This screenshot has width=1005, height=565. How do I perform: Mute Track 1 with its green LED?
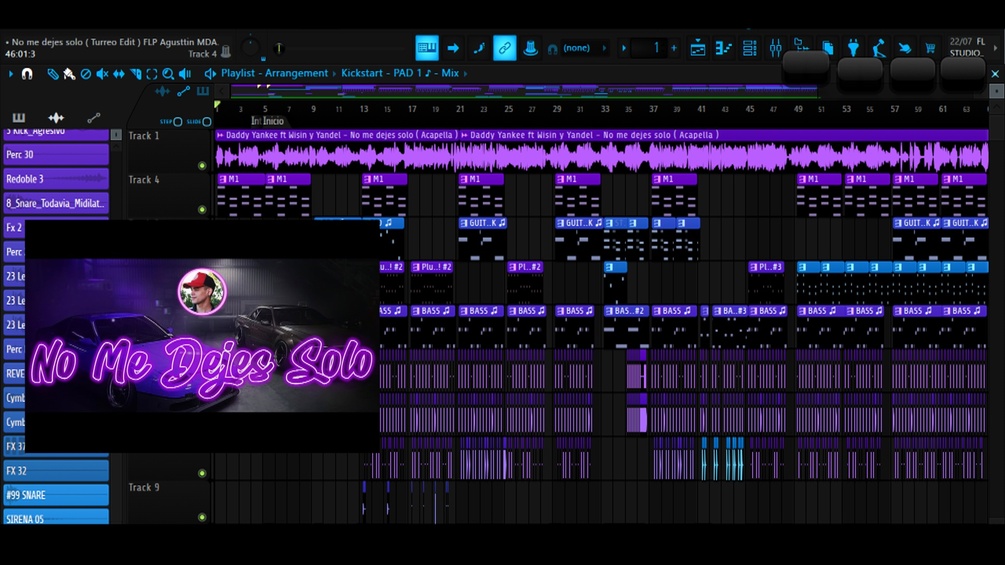tap(202, 166)
